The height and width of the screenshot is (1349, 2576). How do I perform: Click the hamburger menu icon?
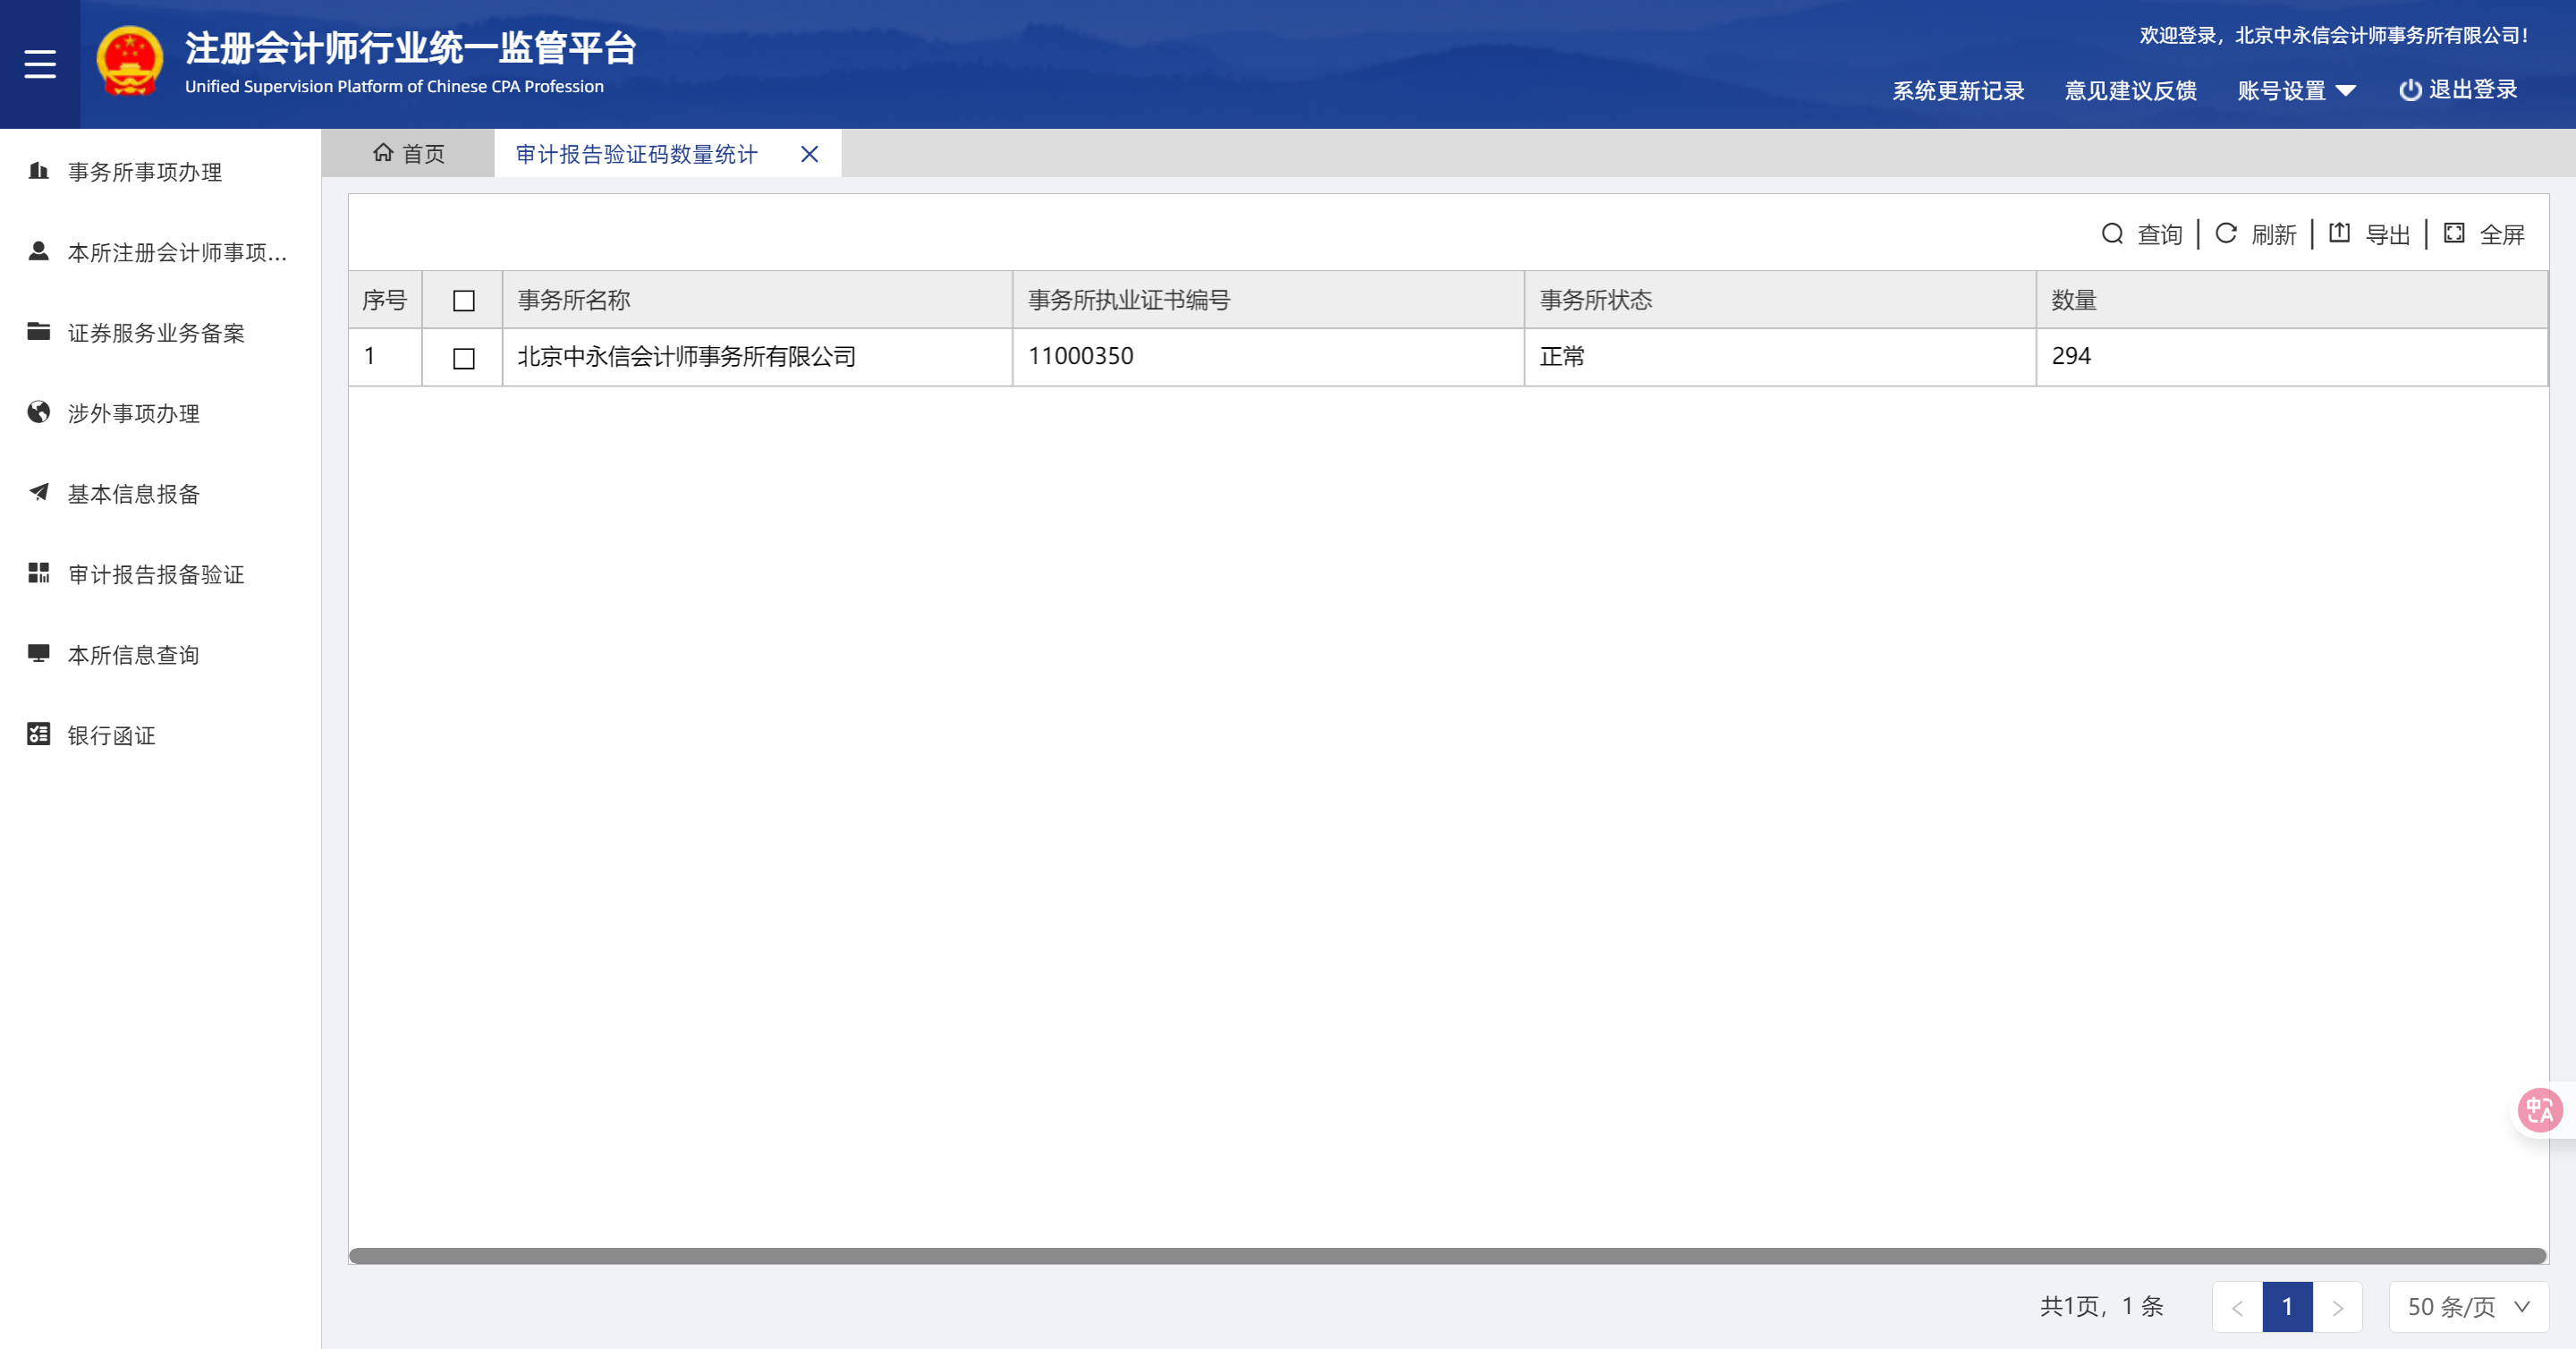click(40, 64)
